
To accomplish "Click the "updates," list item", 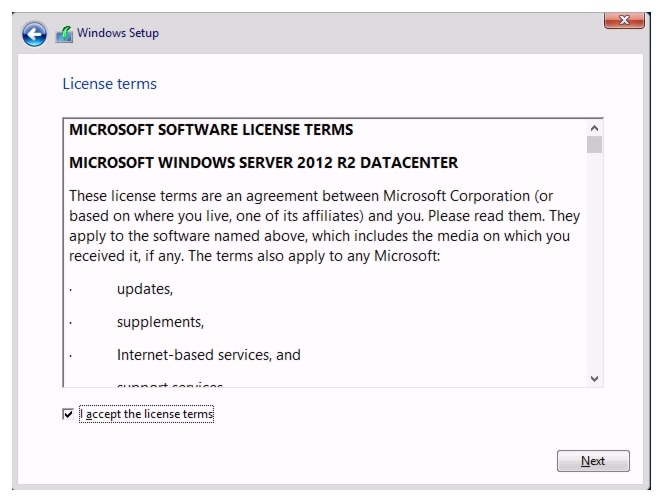I will [145, 289].
